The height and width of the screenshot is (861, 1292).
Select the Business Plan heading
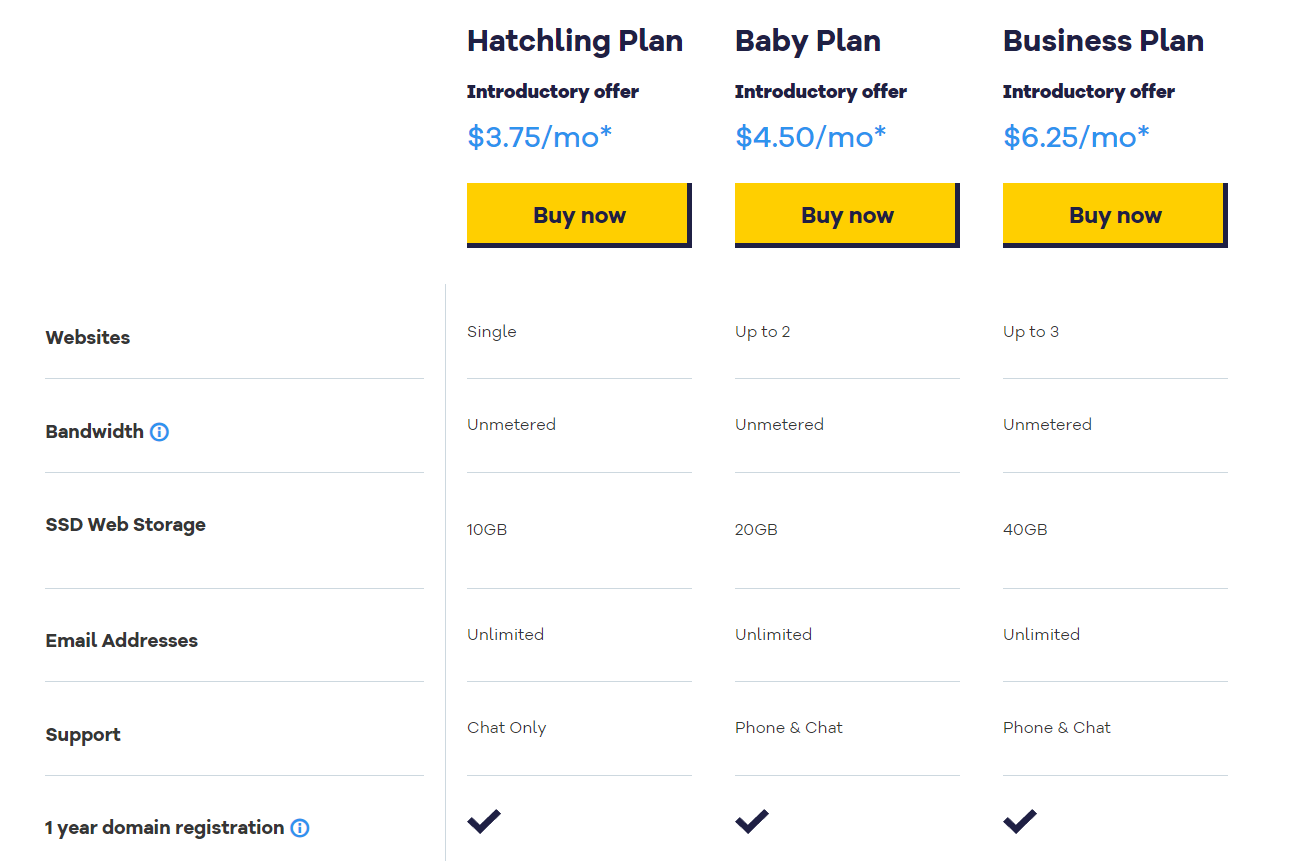pyautogui.click(x=1103, y=41)
